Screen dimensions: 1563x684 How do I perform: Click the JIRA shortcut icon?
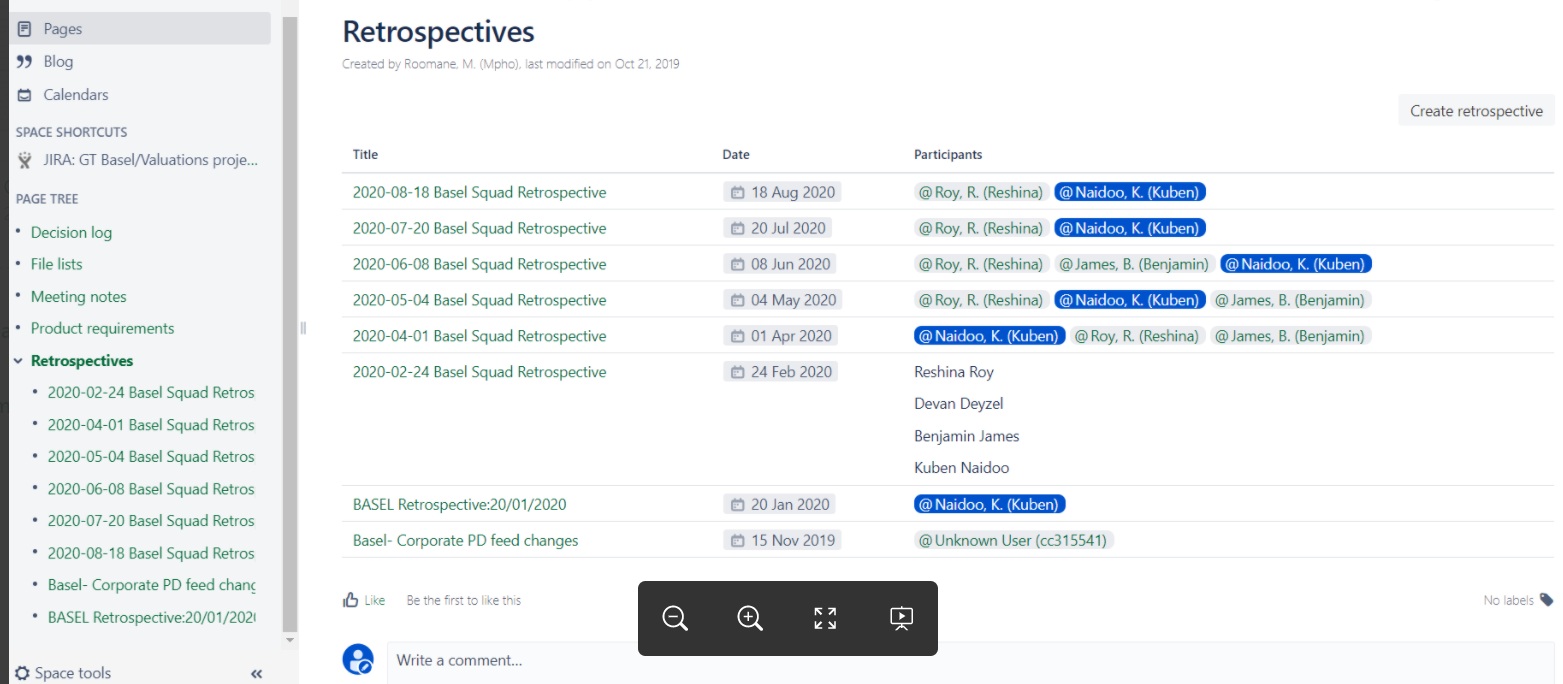(x=24, y=160)
